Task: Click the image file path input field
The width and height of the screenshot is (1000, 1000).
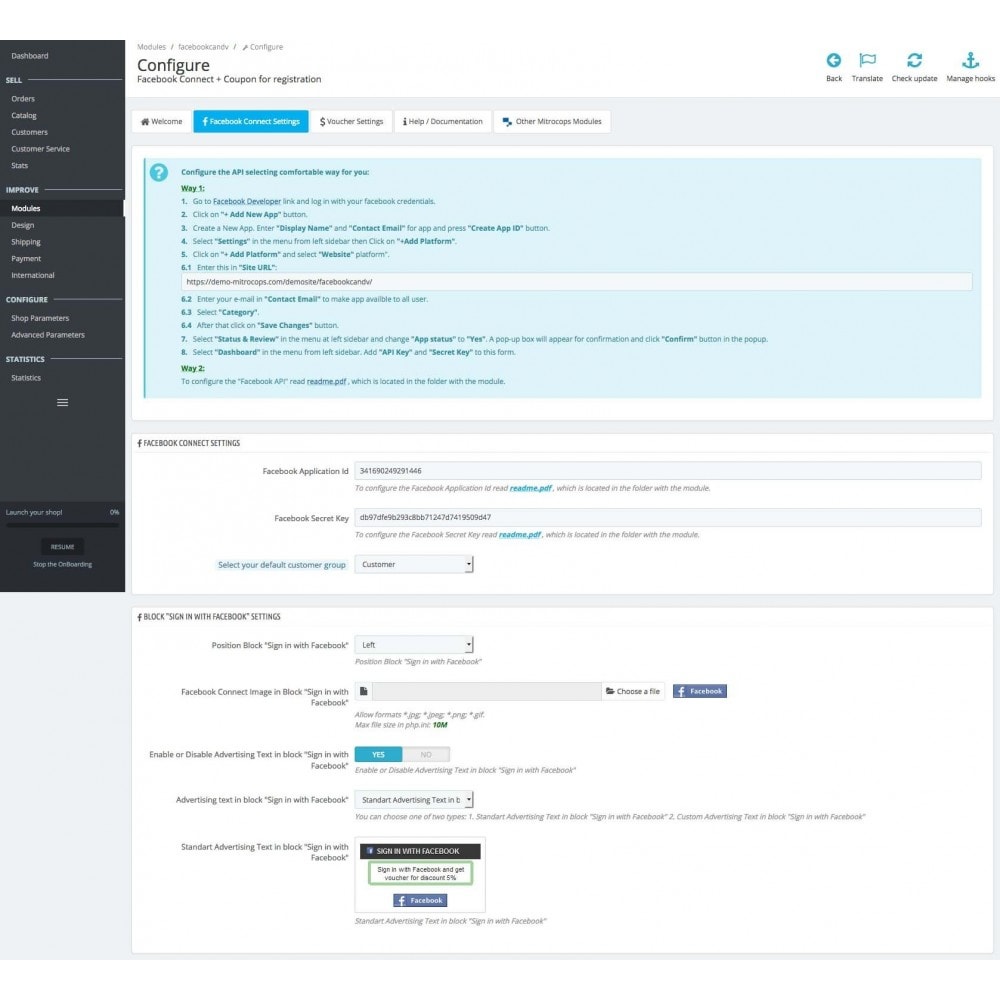Action: point(487,691)
